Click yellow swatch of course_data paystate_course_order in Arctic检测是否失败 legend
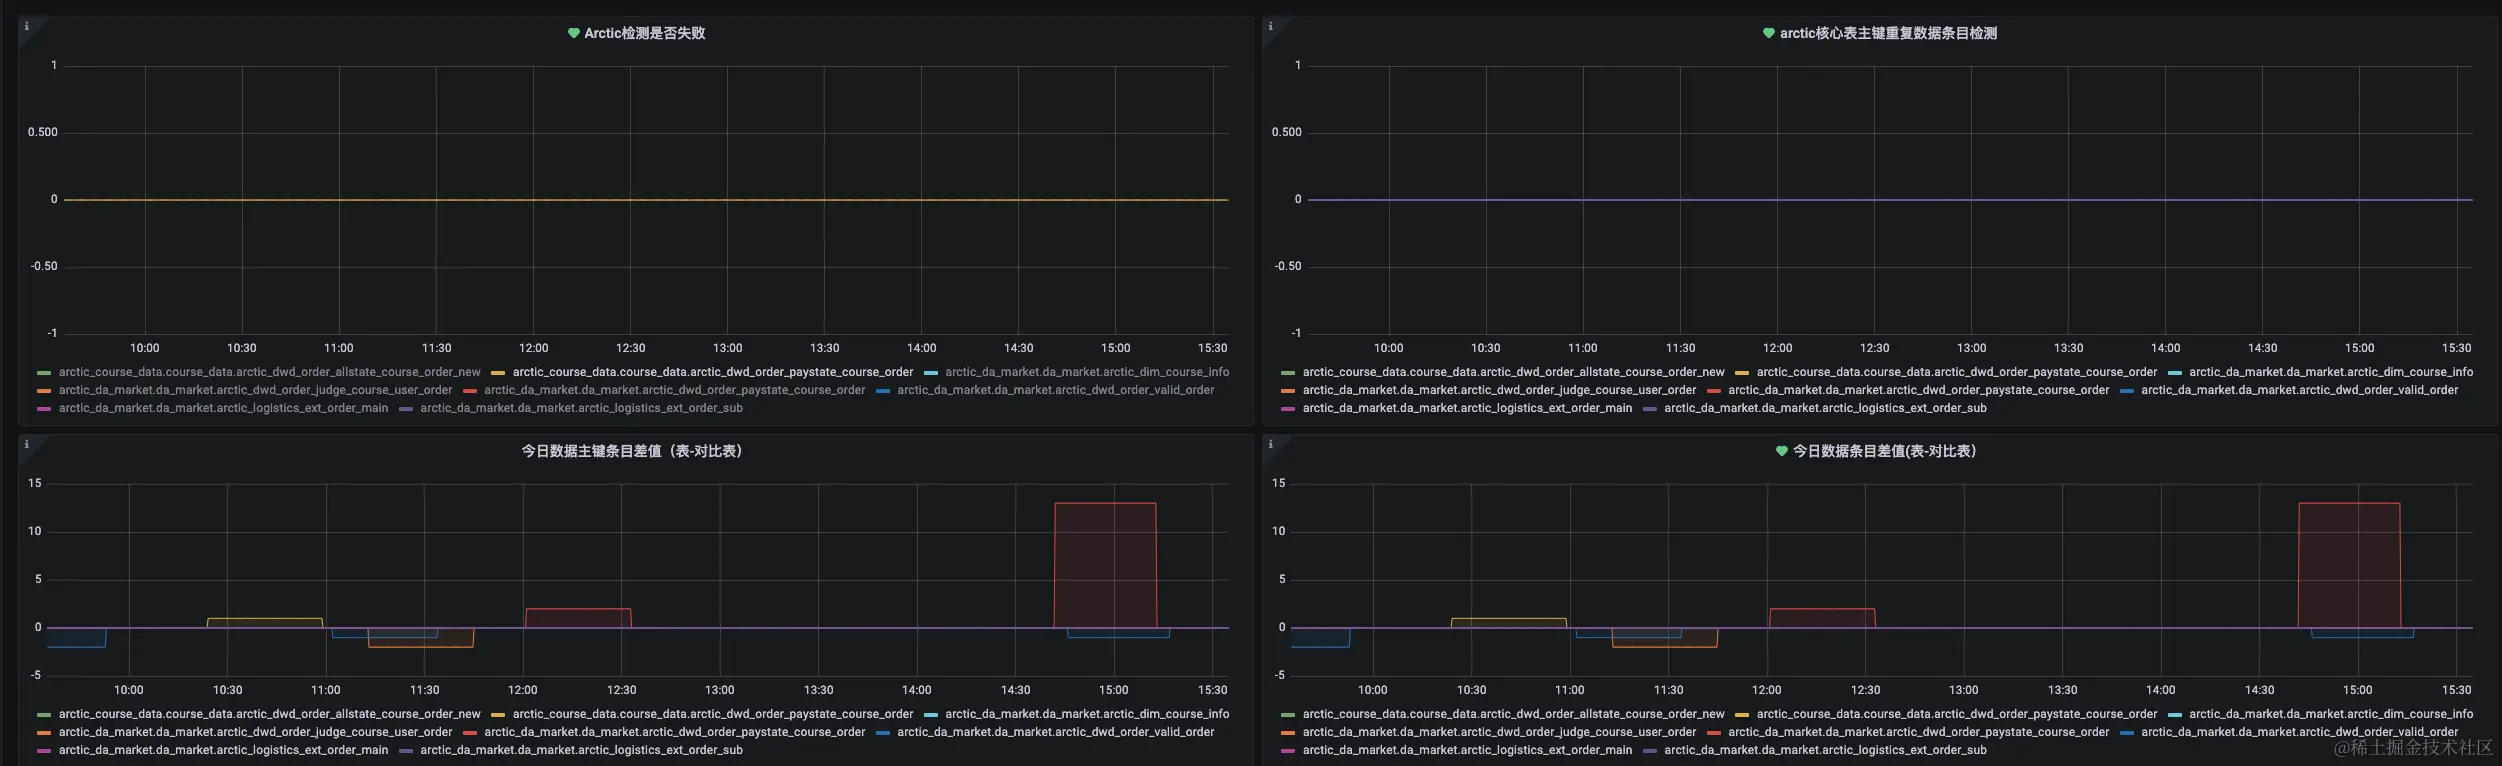 498,373
